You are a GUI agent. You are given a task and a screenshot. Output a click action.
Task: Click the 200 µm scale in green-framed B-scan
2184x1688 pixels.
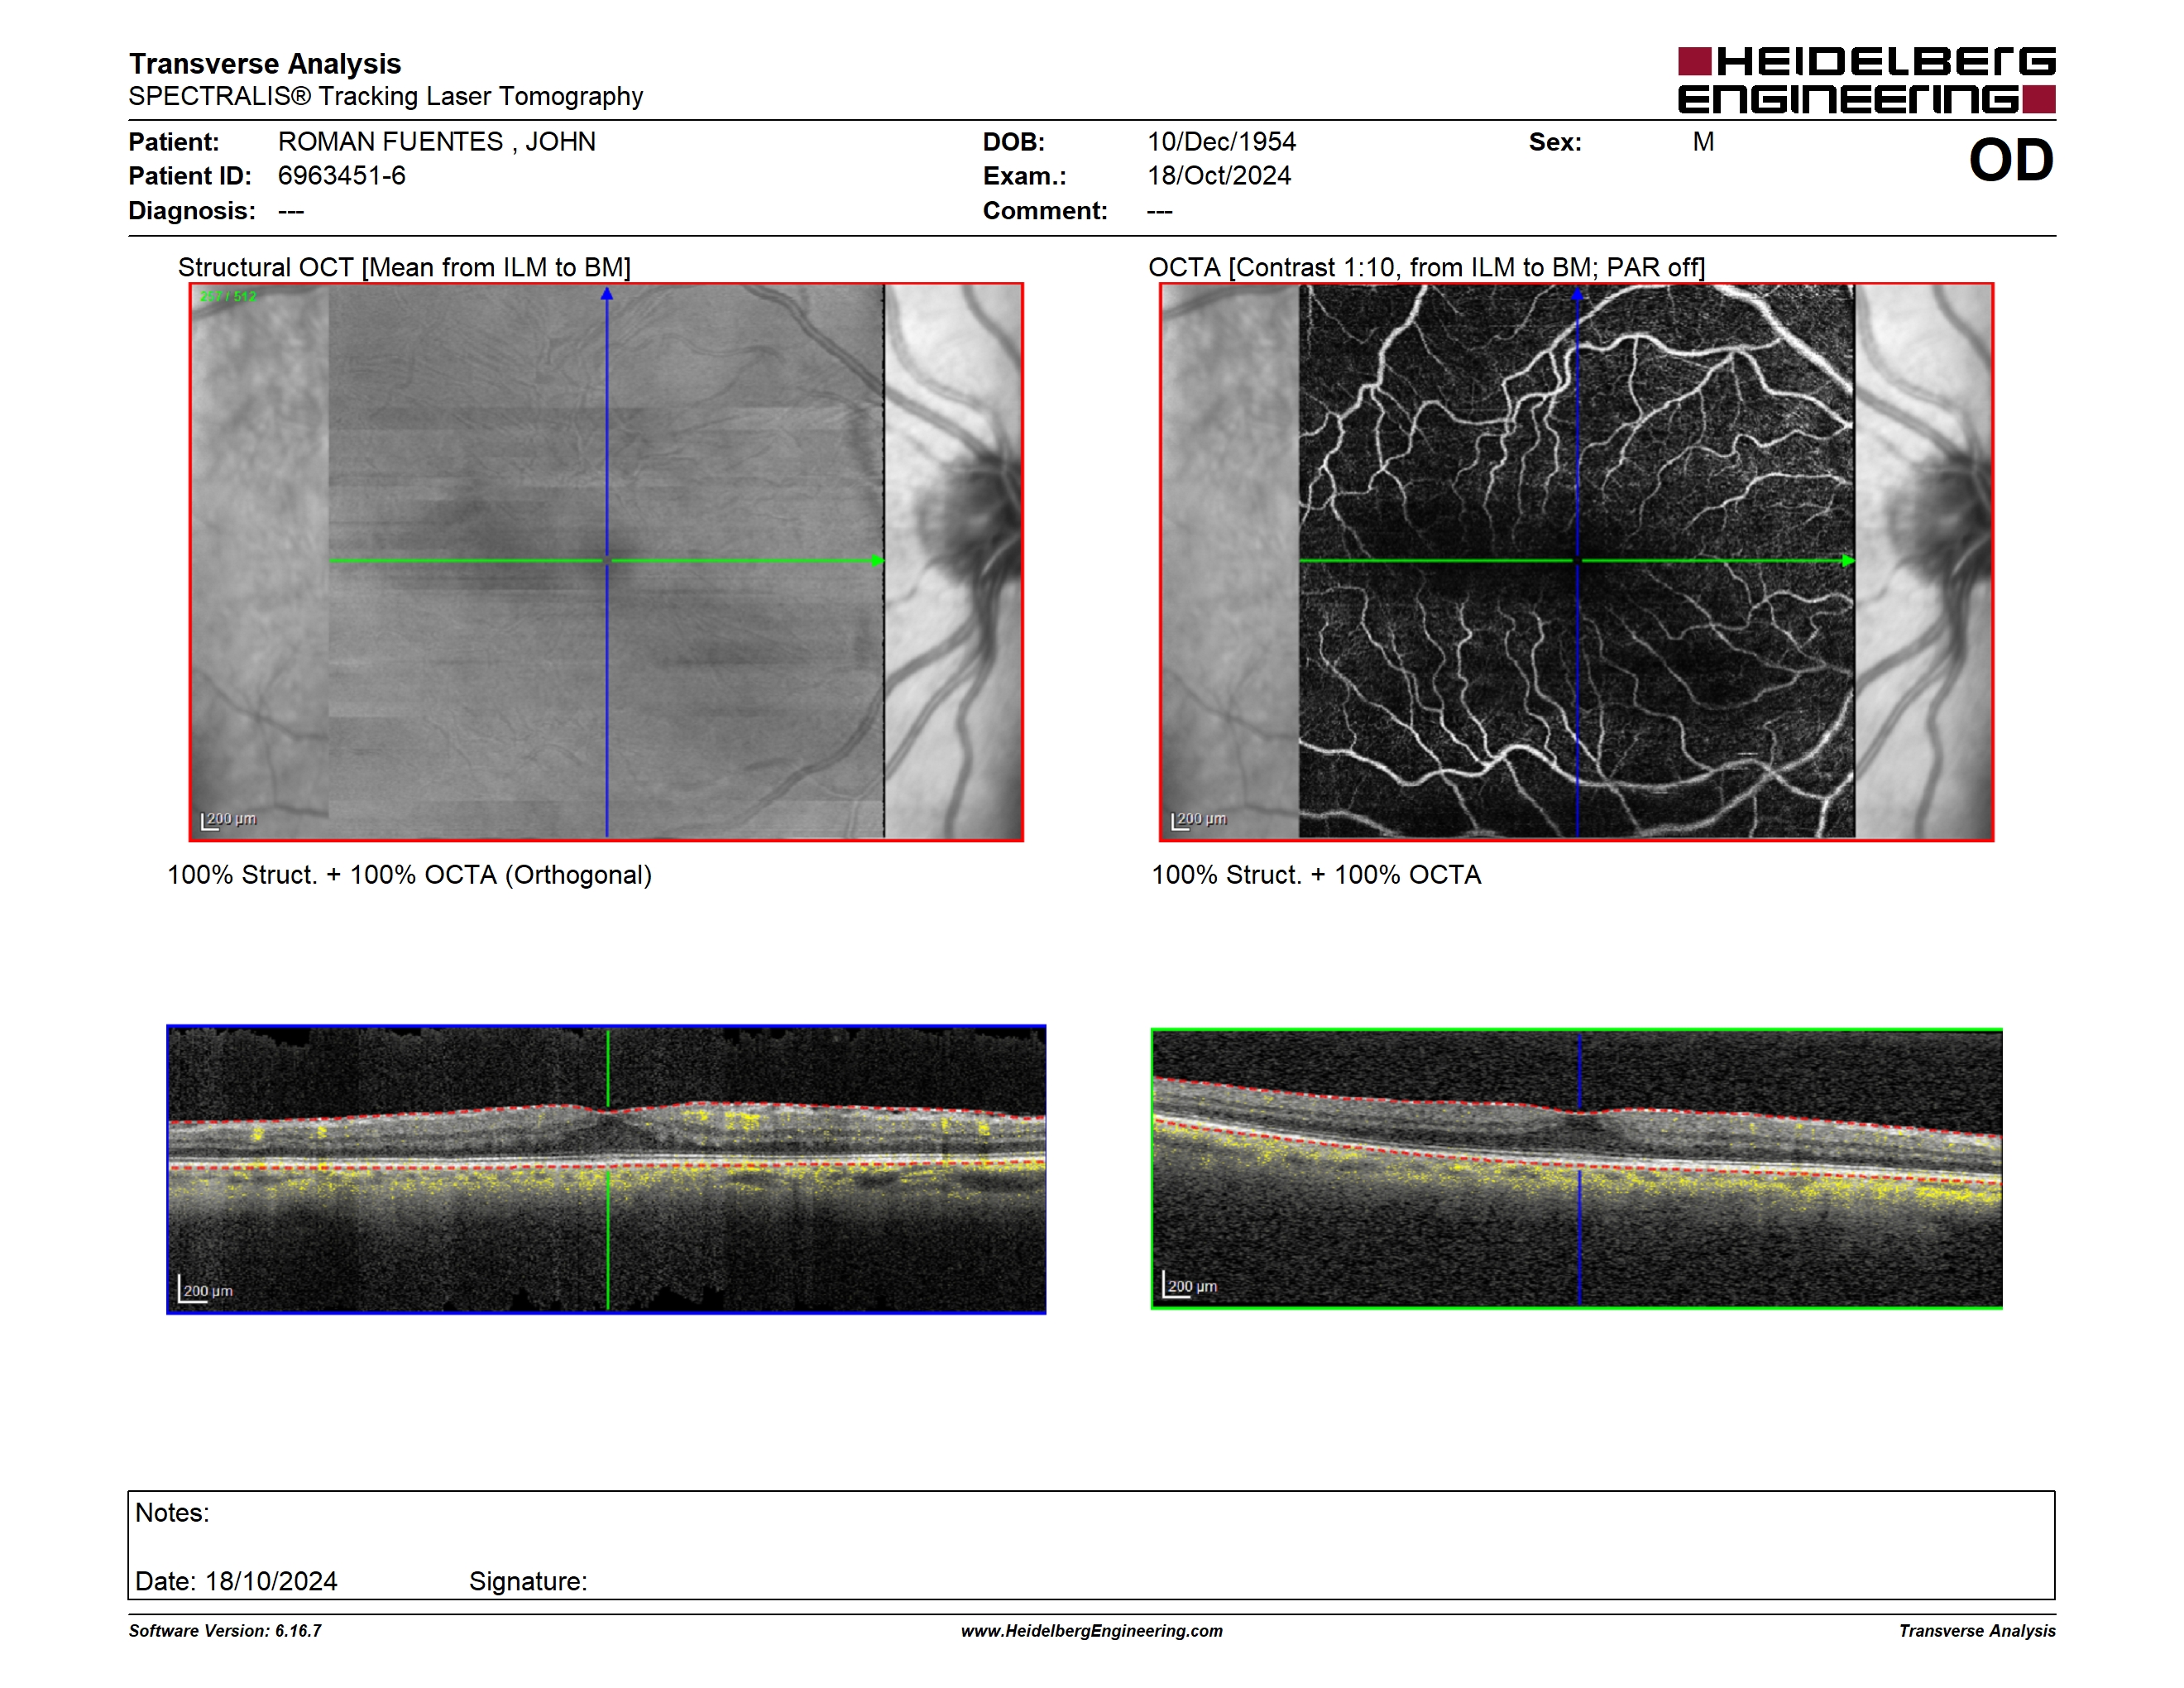pos(1191,1285)
